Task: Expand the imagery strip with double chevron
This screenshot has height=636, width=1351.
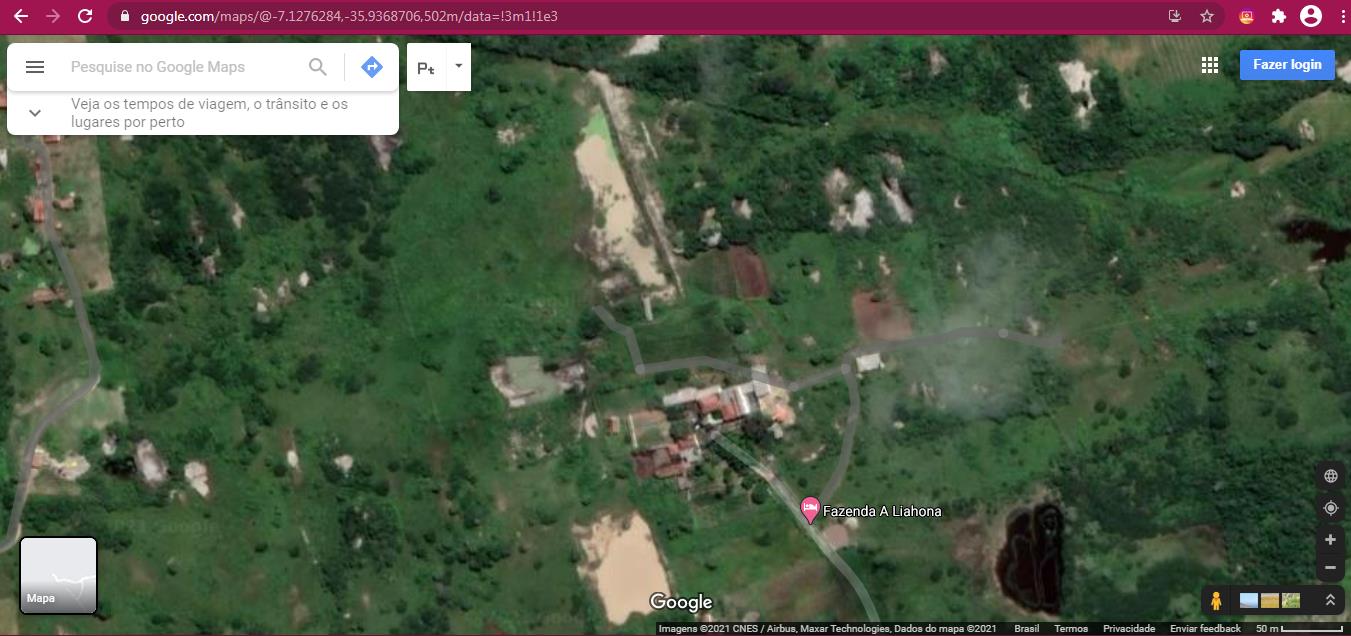Action: (1330, 601)
